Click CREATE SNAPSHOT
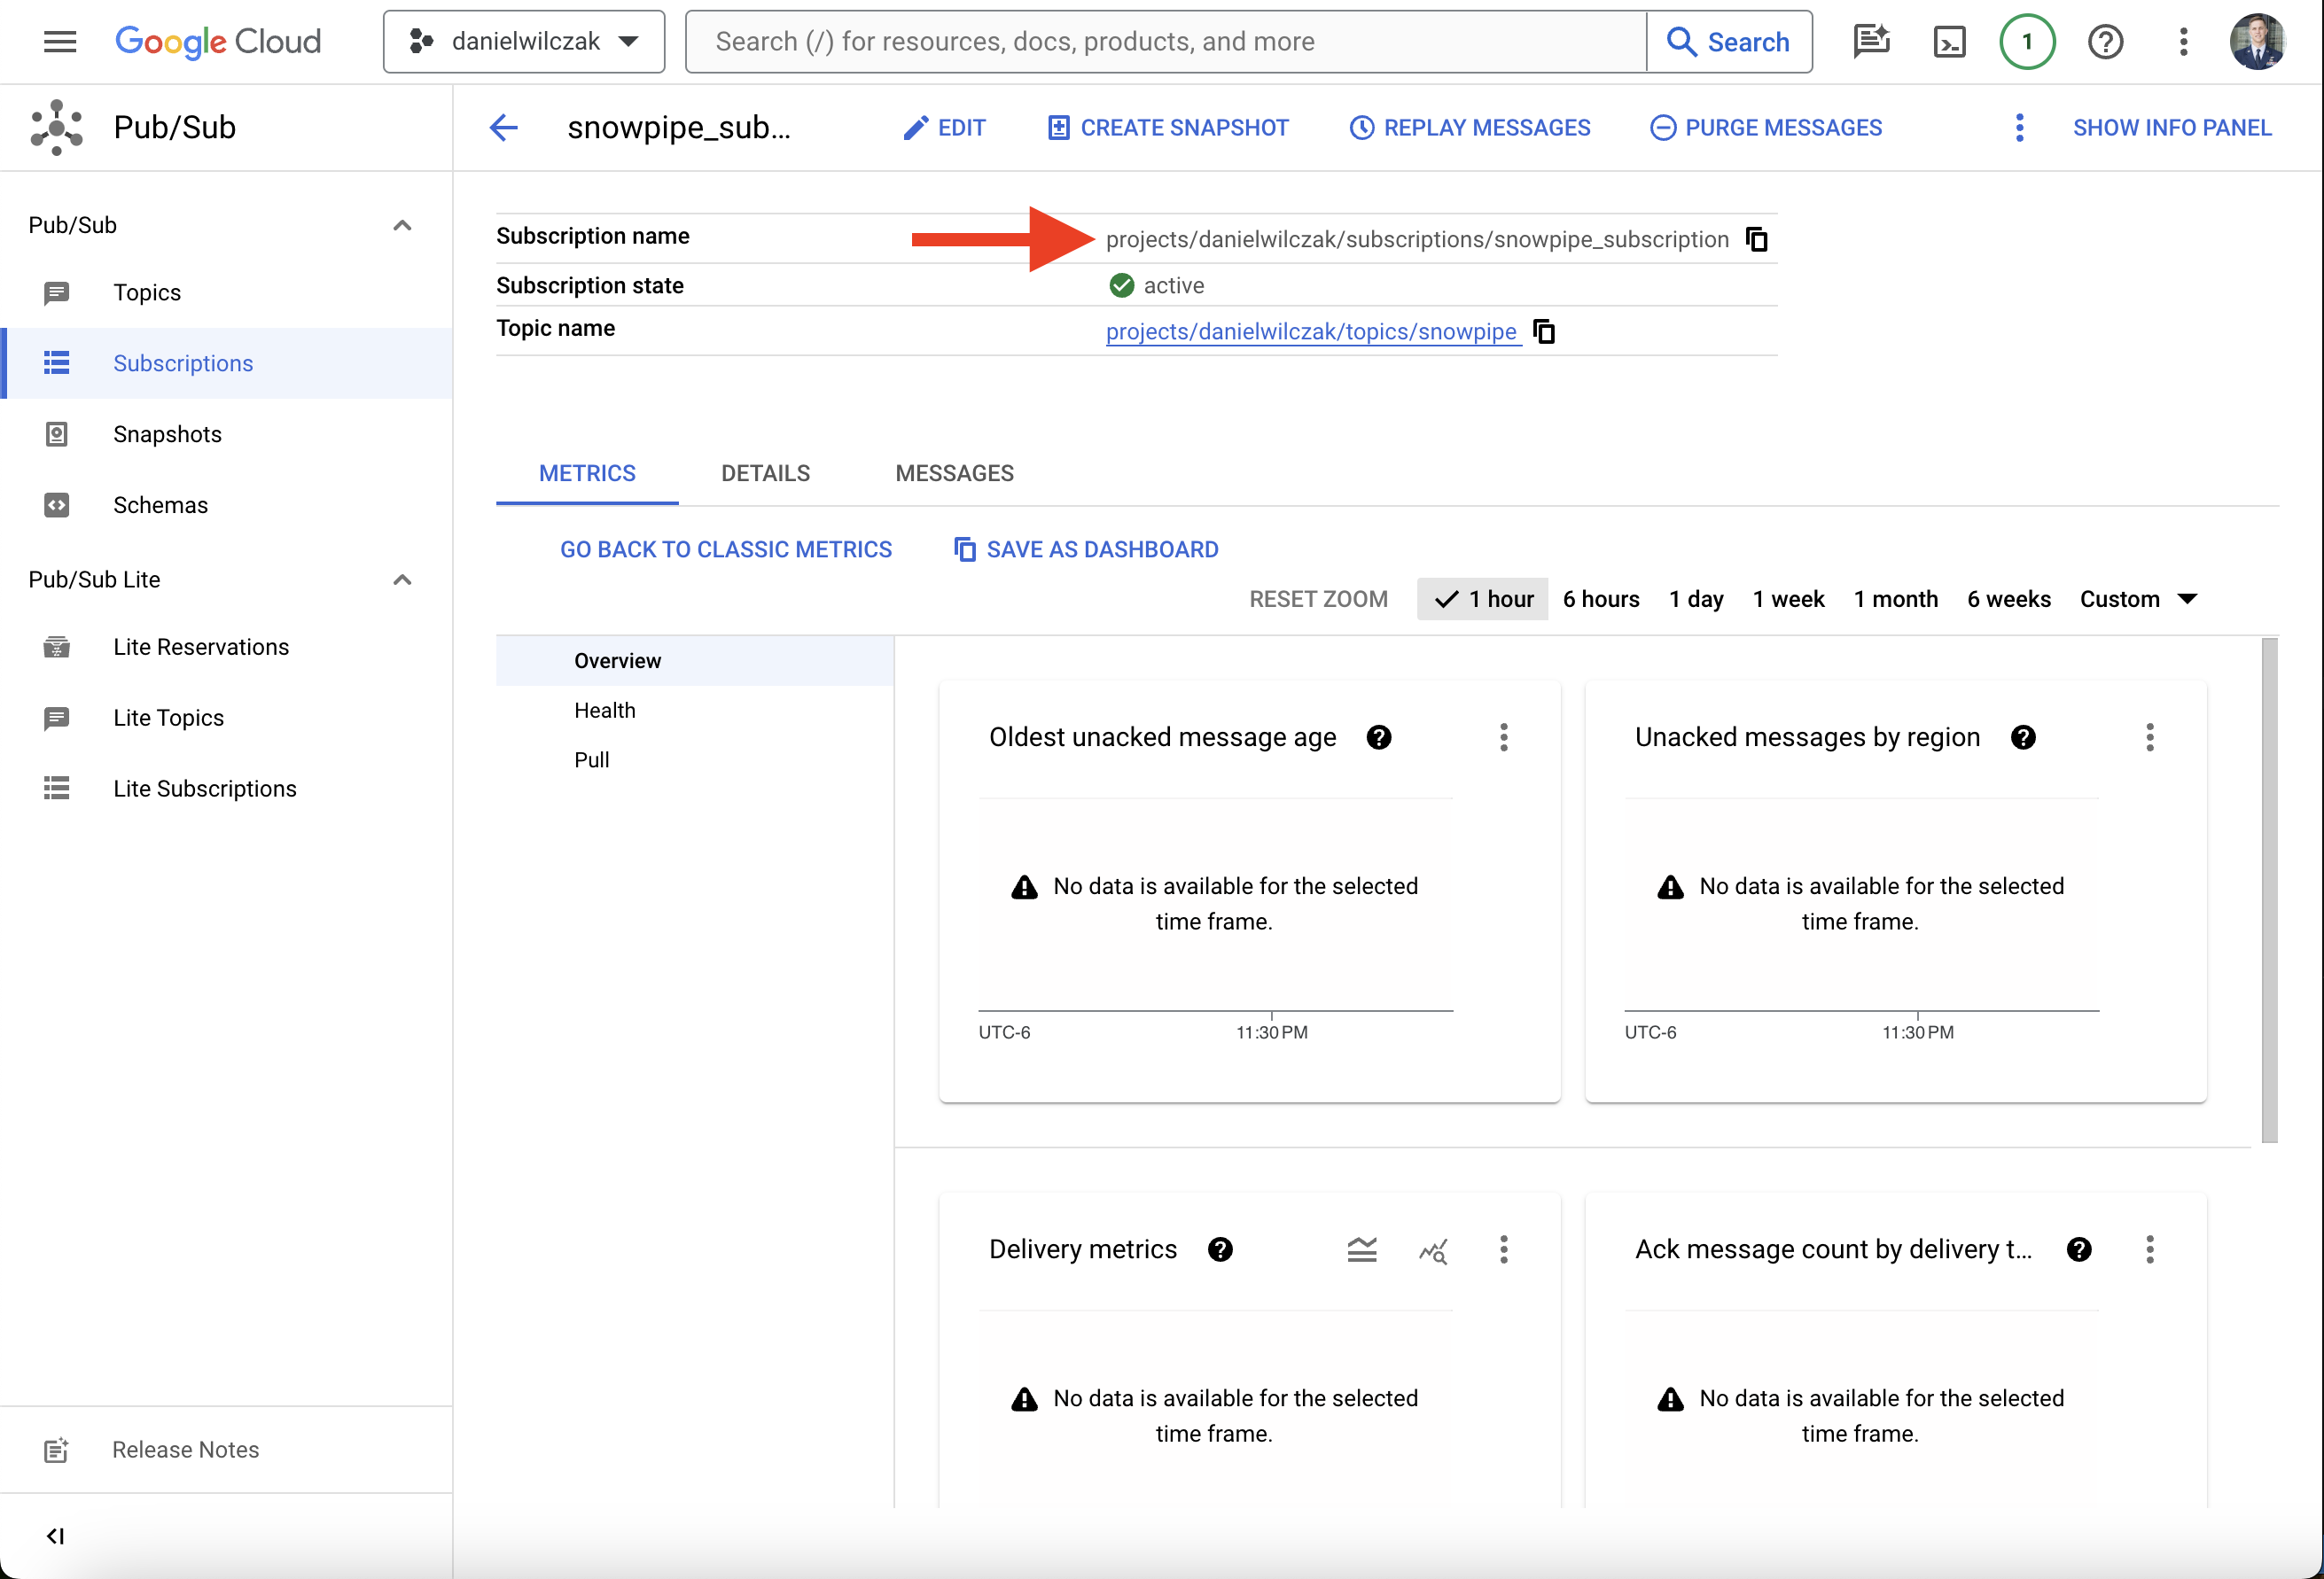Viewport: 2324px width, 1579px height. click(1168, 128)
